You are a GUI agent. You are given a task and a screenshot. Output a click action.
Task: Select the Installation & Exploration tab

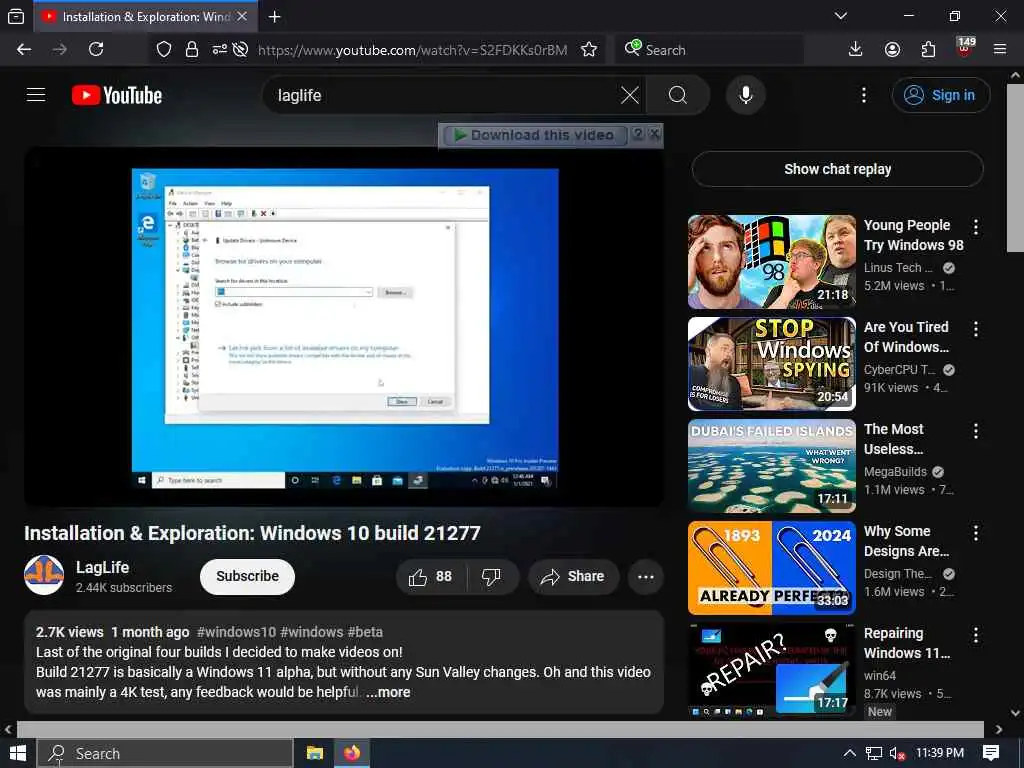(145, 17)
